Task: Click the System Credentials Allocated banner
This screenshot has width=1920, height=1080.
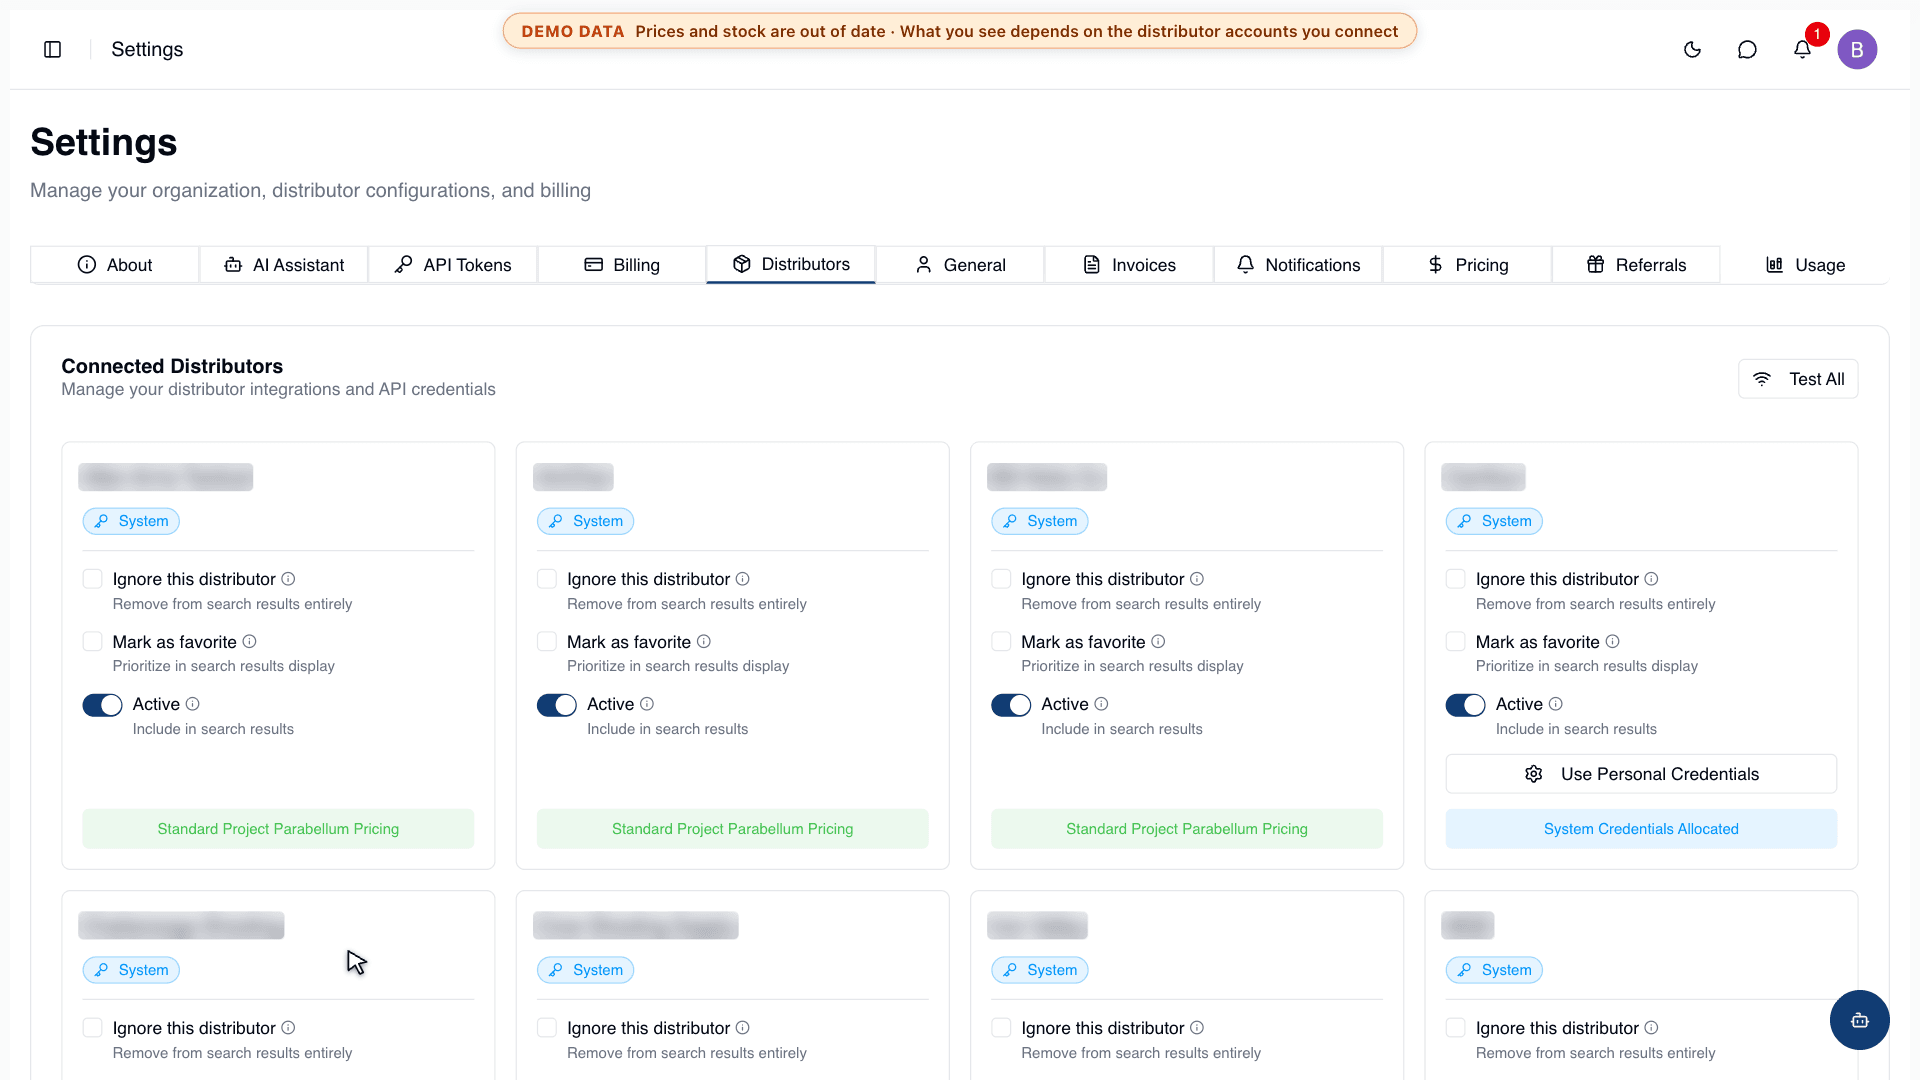Action: click(x=1641, y=829)
